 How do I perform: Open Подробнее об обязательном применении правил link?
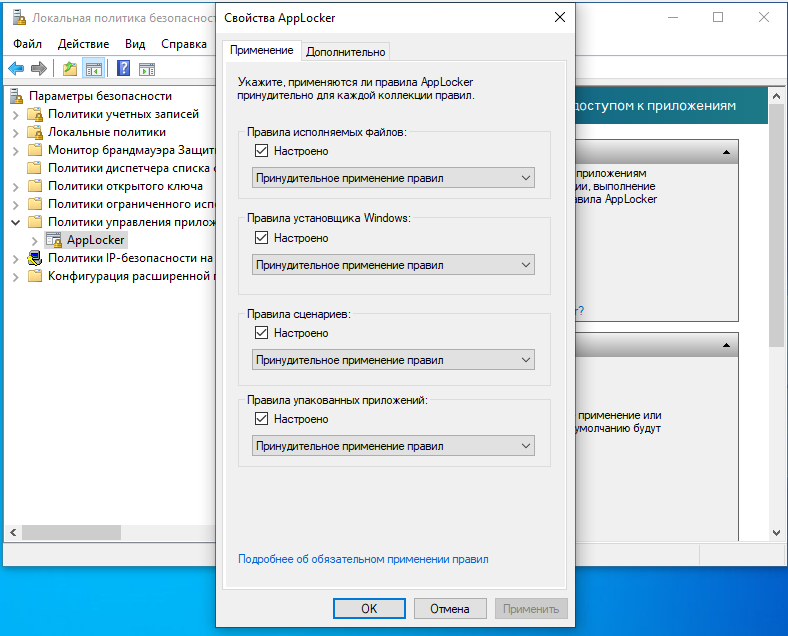coord(363,559)
